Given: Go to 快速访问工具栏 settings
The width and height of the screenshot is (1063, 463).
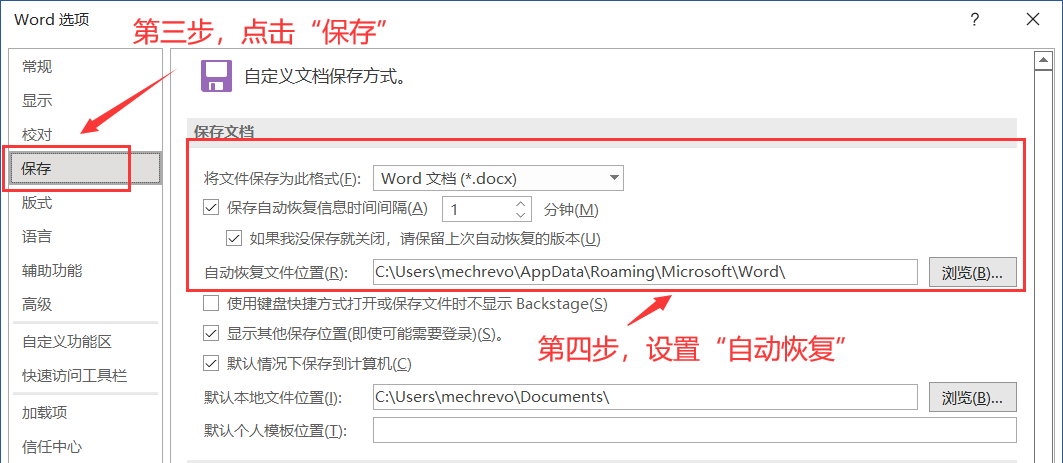Looking at the screenshot, I should (74, 376).
